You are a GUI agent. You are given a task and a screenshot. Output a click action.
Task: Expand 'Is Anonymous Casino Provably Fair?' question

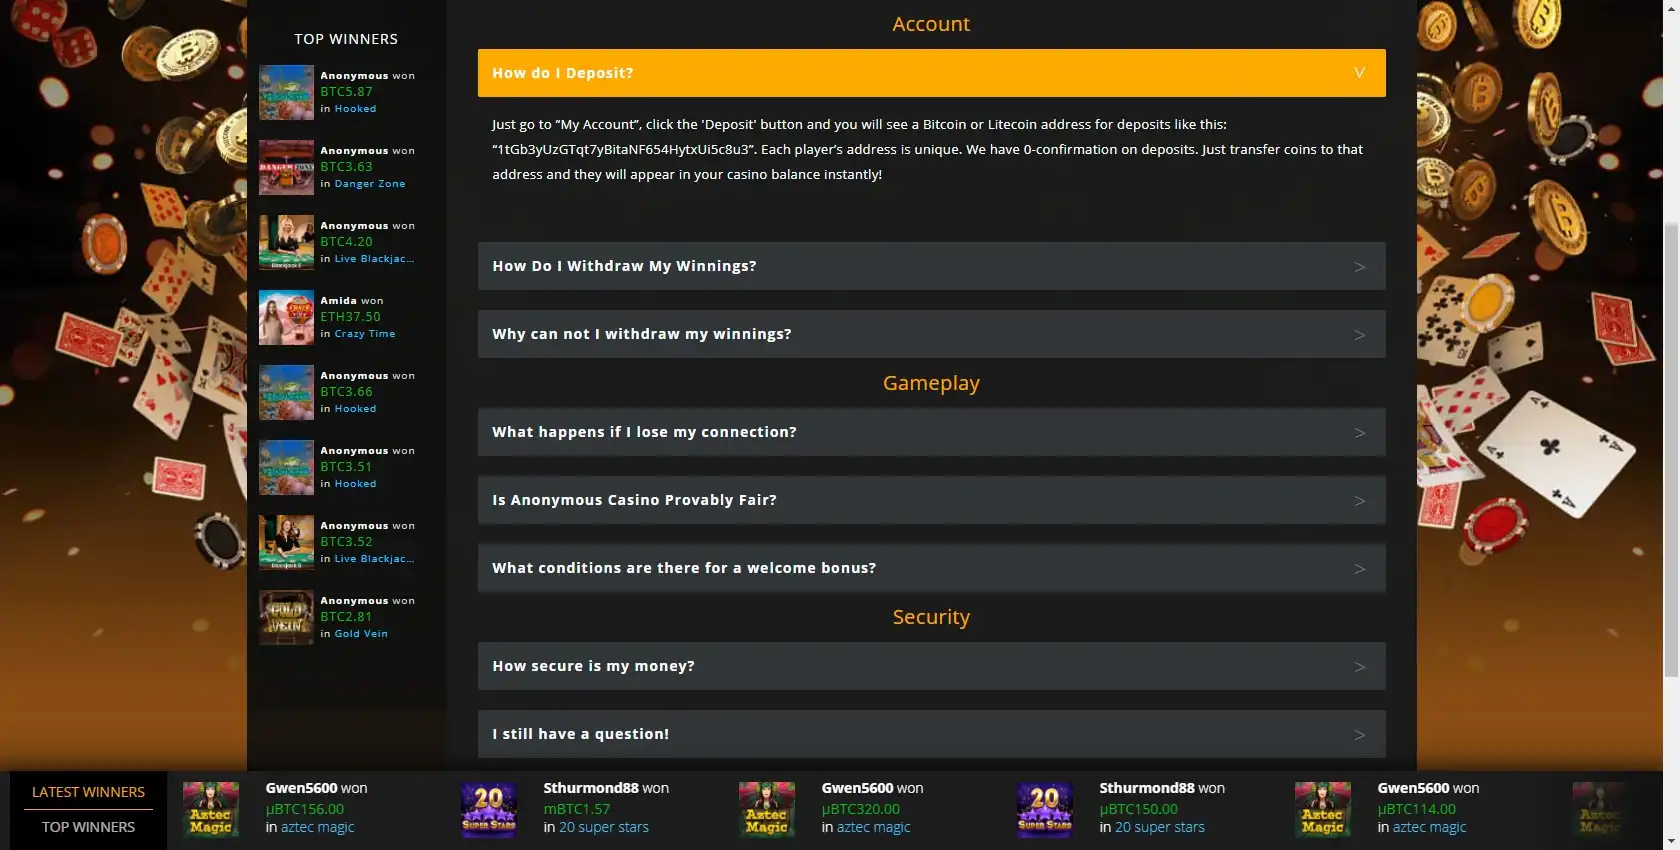pos(931,500)
